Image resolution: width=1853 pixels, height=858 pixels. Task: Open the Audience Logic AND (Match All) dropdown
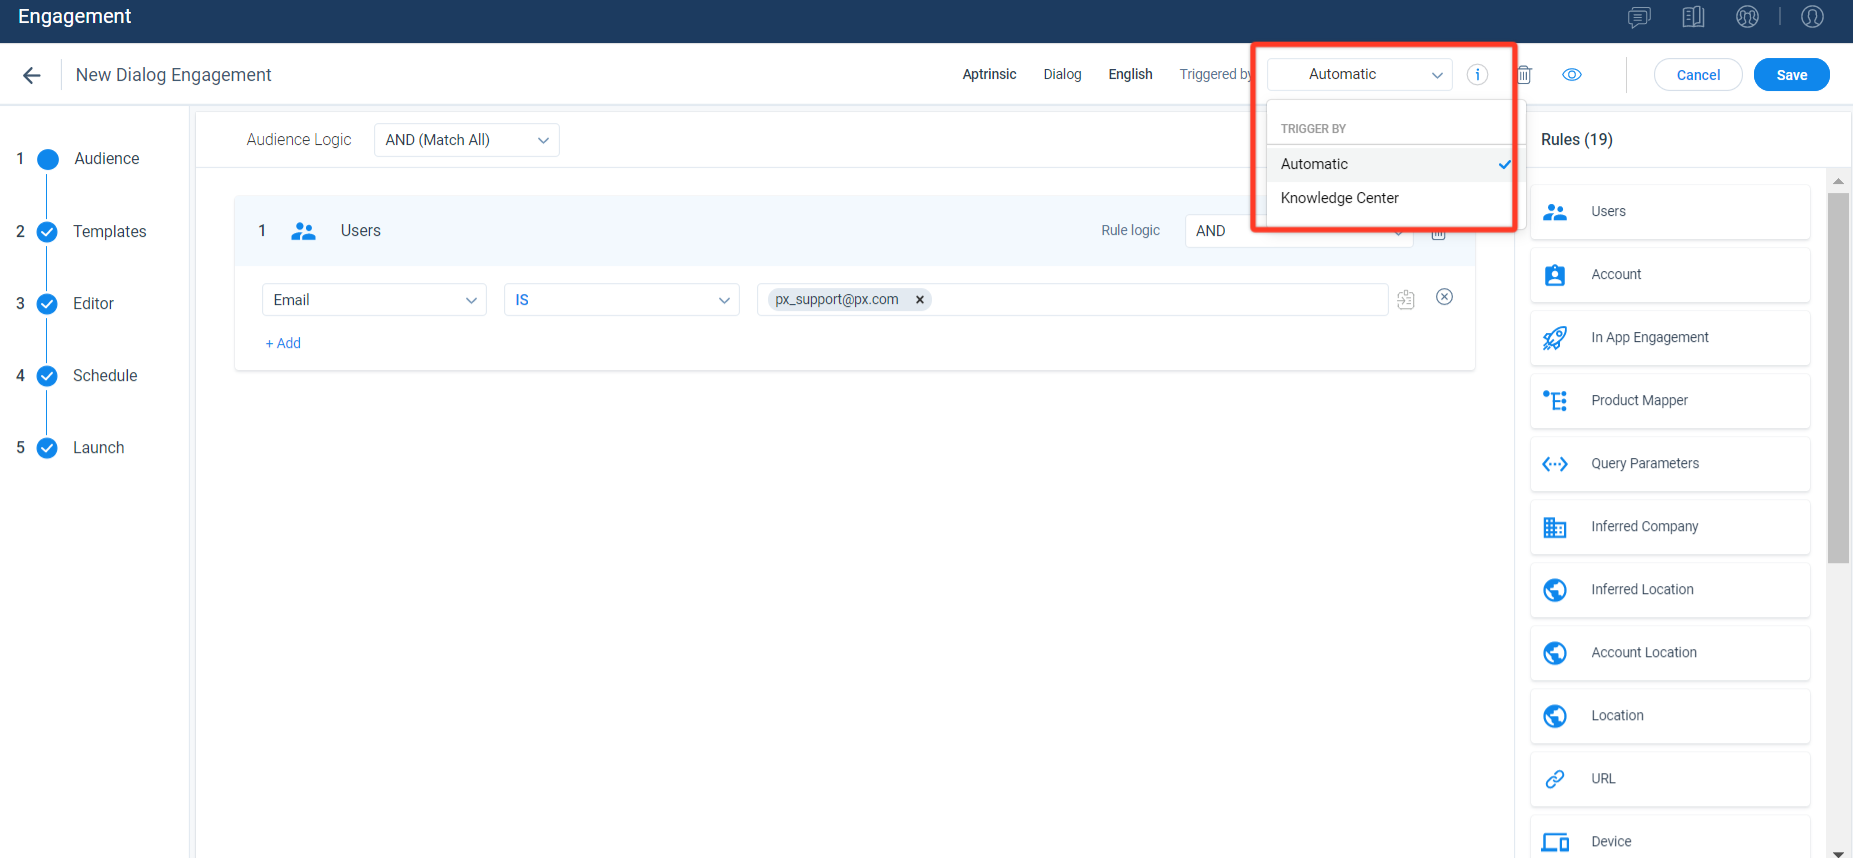coord(467,140)
